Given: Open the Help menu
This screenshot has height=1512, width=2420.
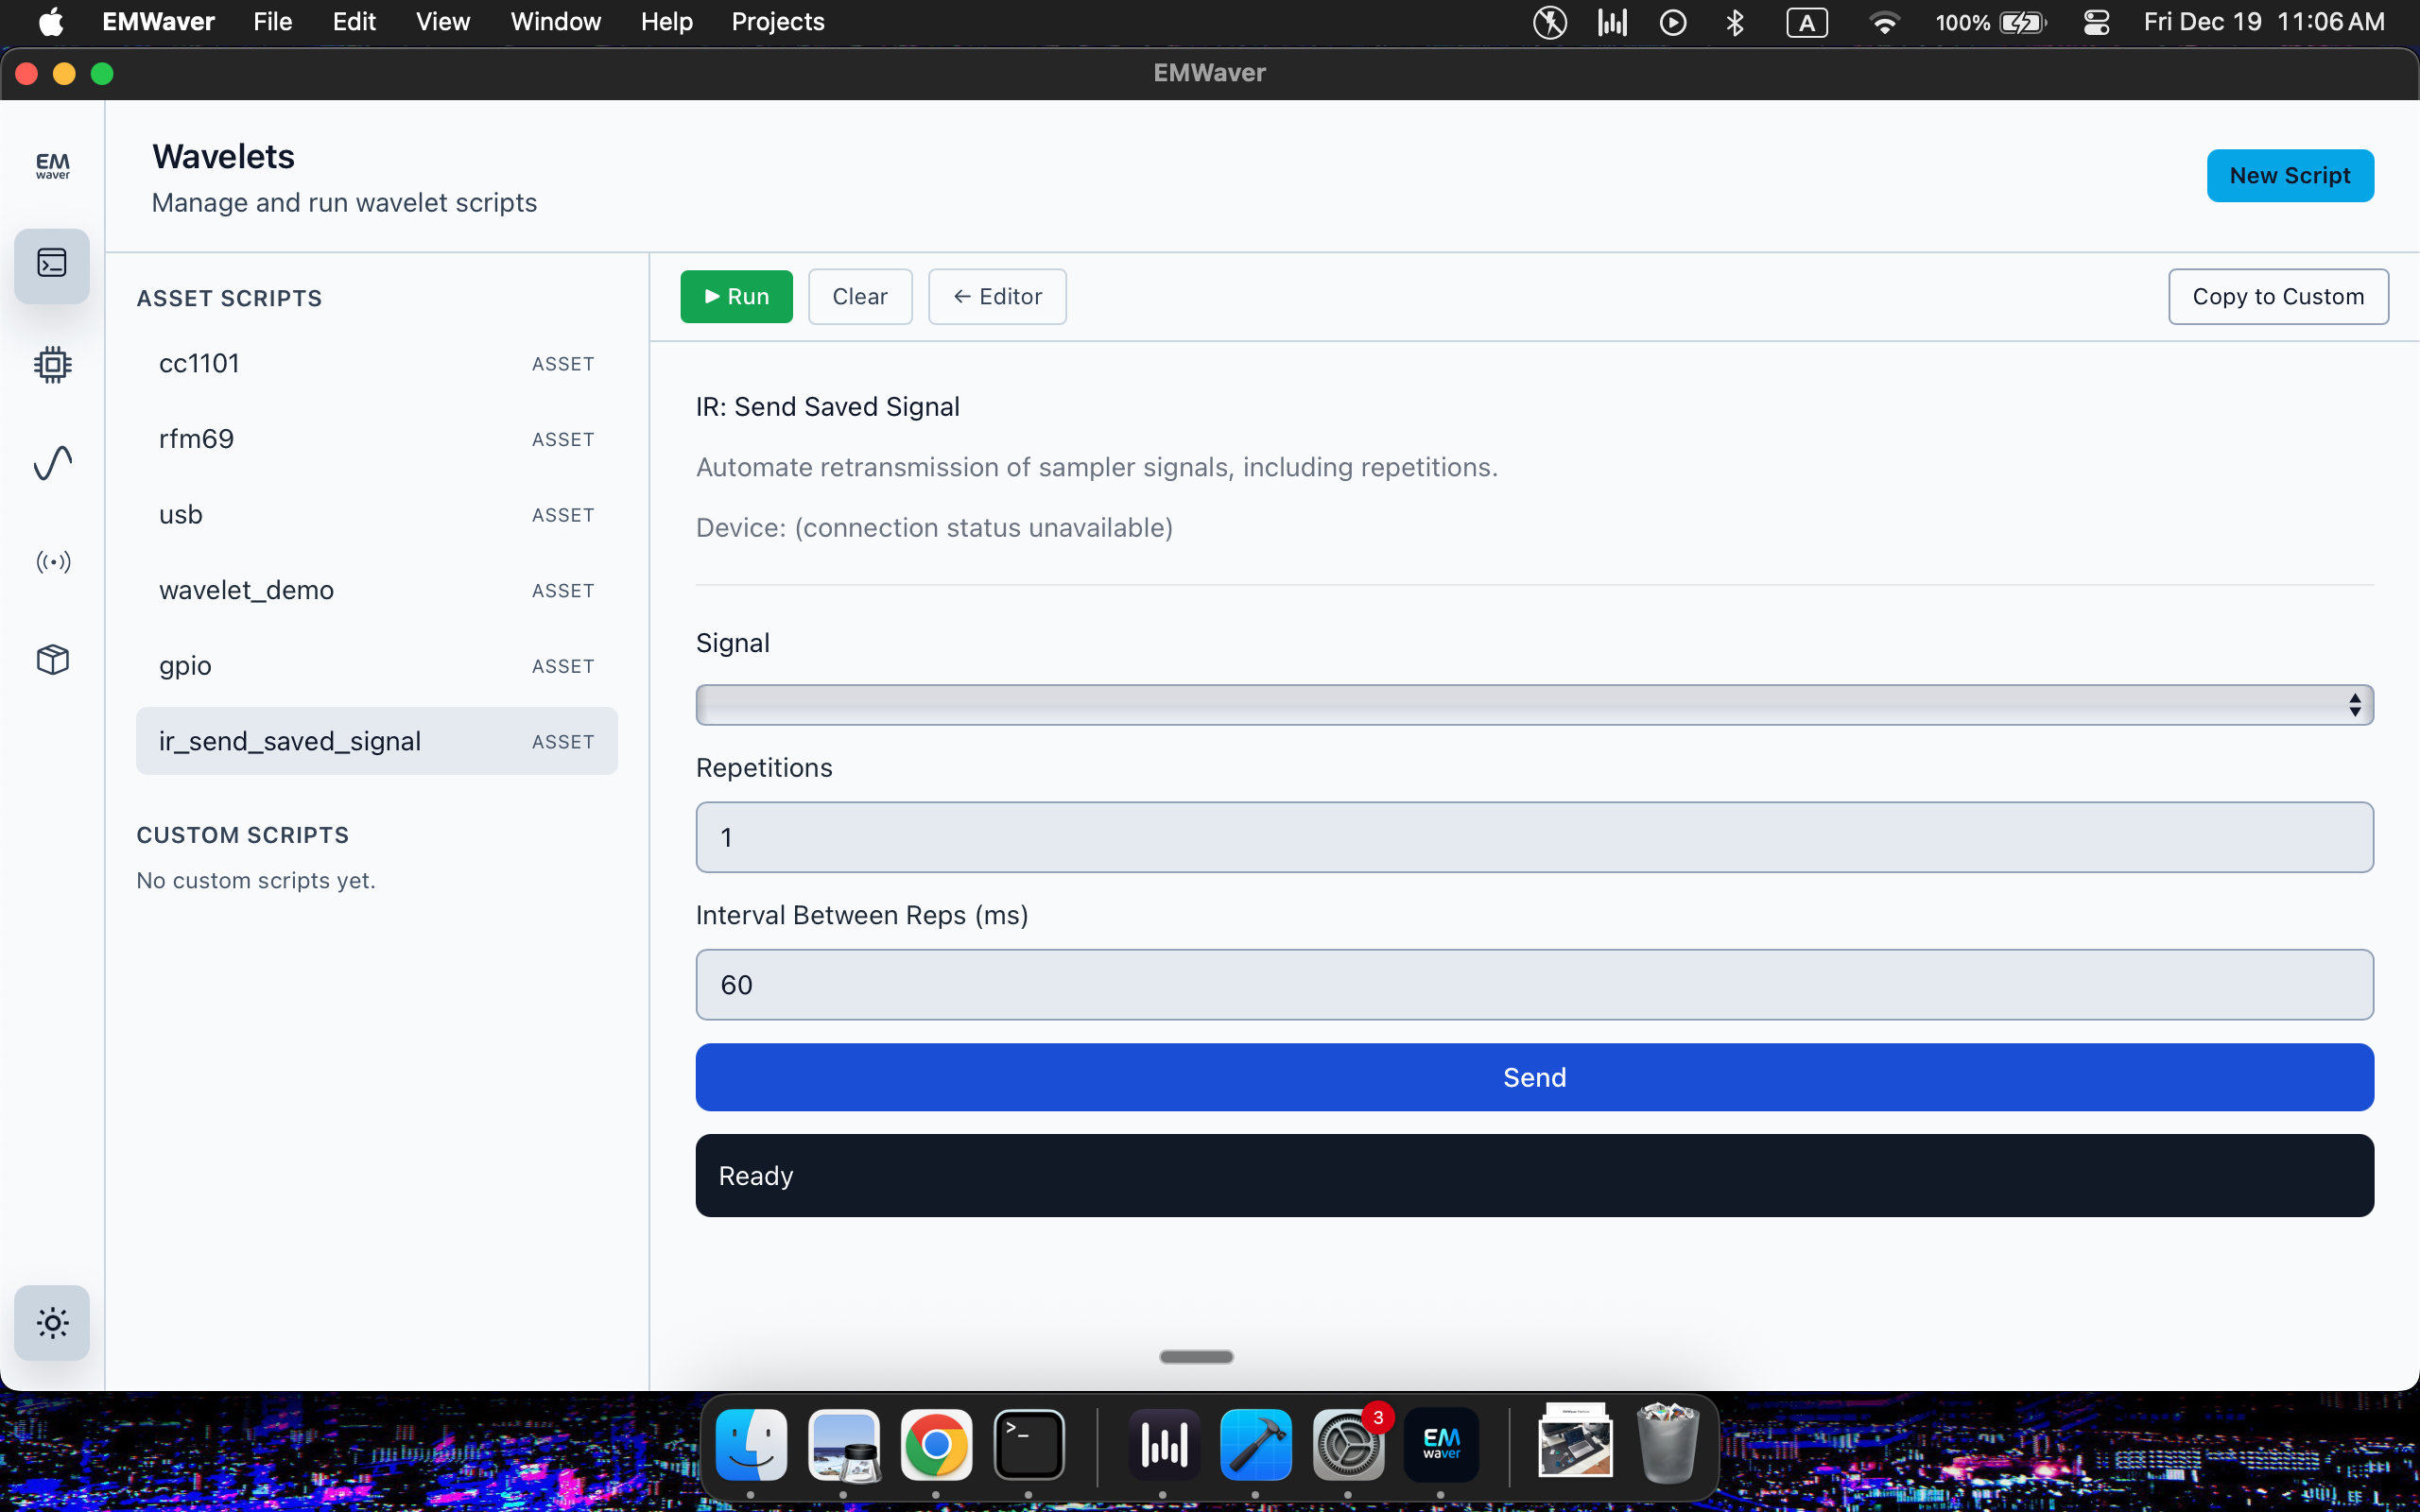Looking at the screenshot, I should pos(667,22).
